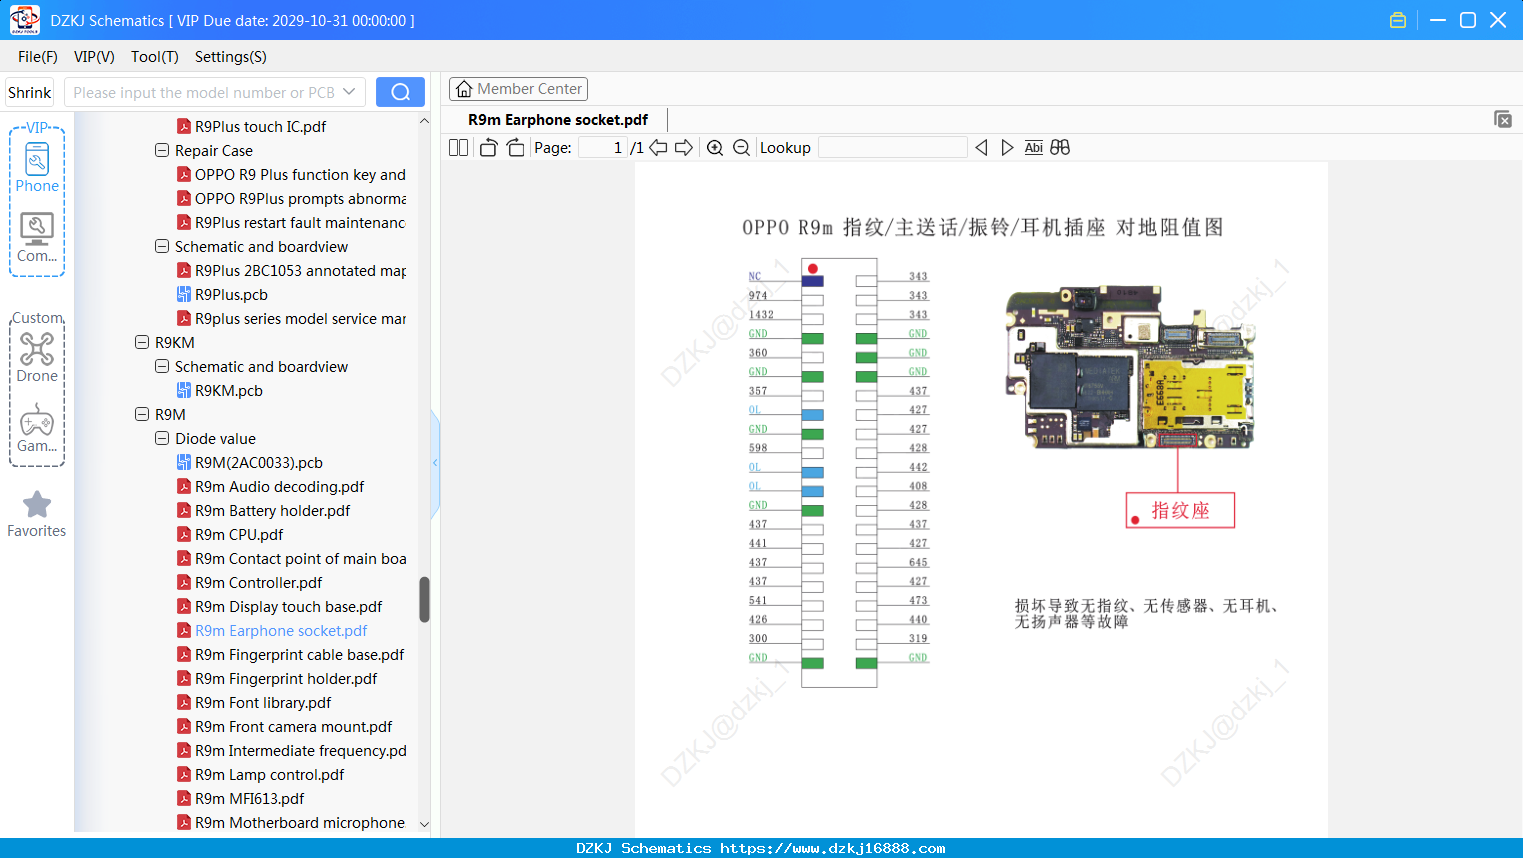Collapse the Repair Case folder
This screenshot has width=1523, height=858.
[x=162, y=151]
